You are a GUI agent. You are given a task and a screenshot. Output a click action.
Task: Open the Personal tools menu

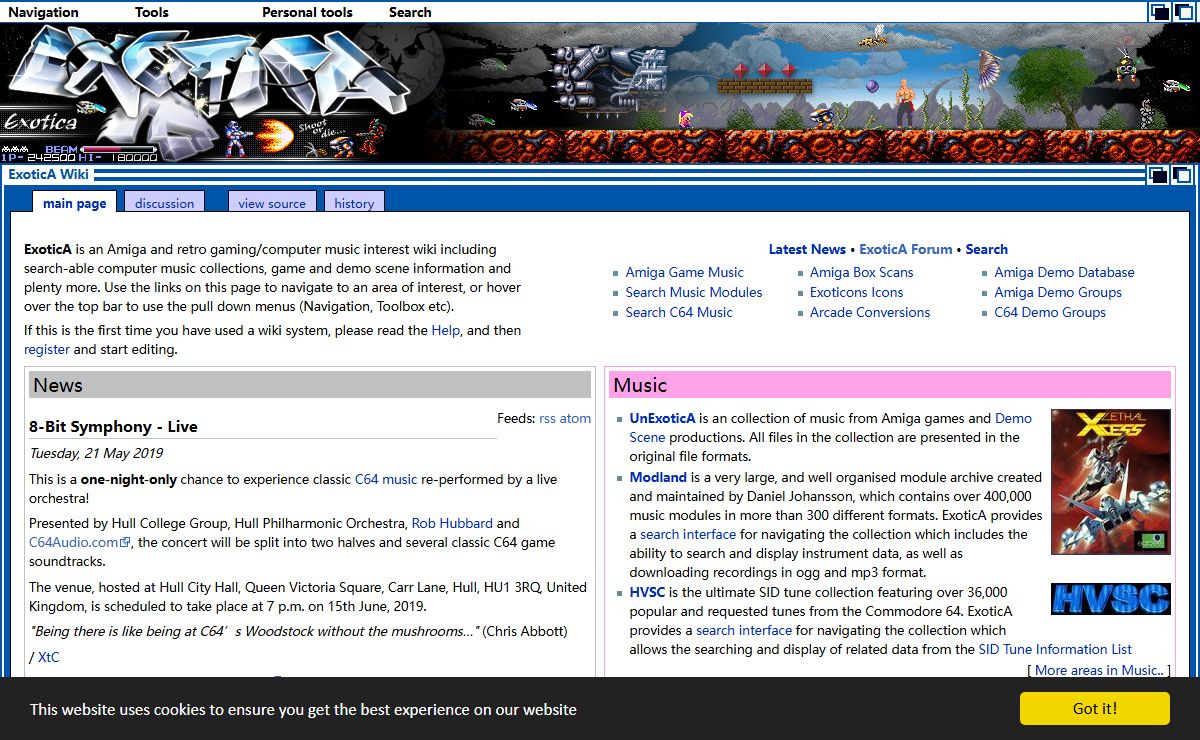[307, 12]
